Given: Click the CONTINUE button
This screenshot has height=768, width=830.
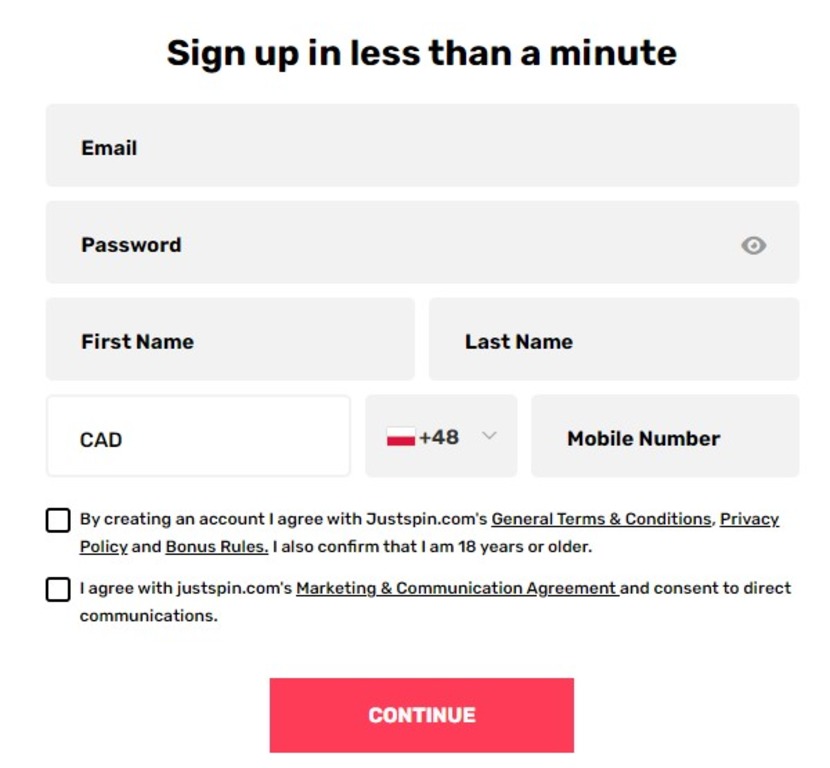Looking at the screenshot, I should (421, 715).
